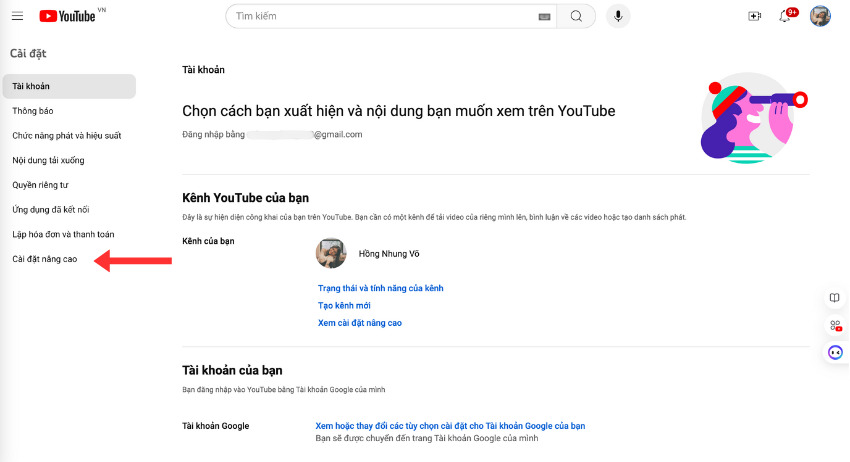Click the apps extension icon on right edge
The height and width of the screenshot is (462, 850).
point(835,325)
